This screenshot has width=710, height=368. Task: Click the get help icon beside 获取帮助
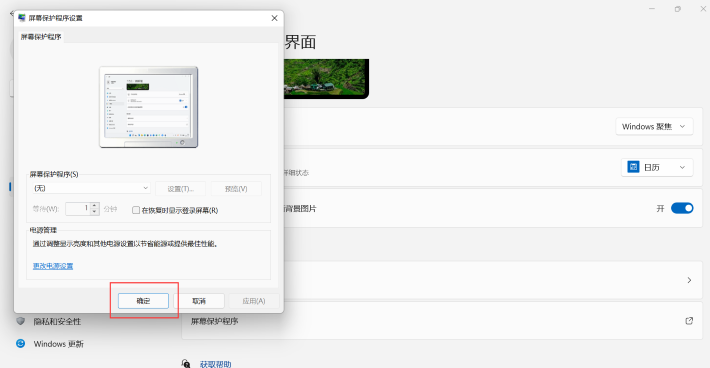[x=186, y=363]
